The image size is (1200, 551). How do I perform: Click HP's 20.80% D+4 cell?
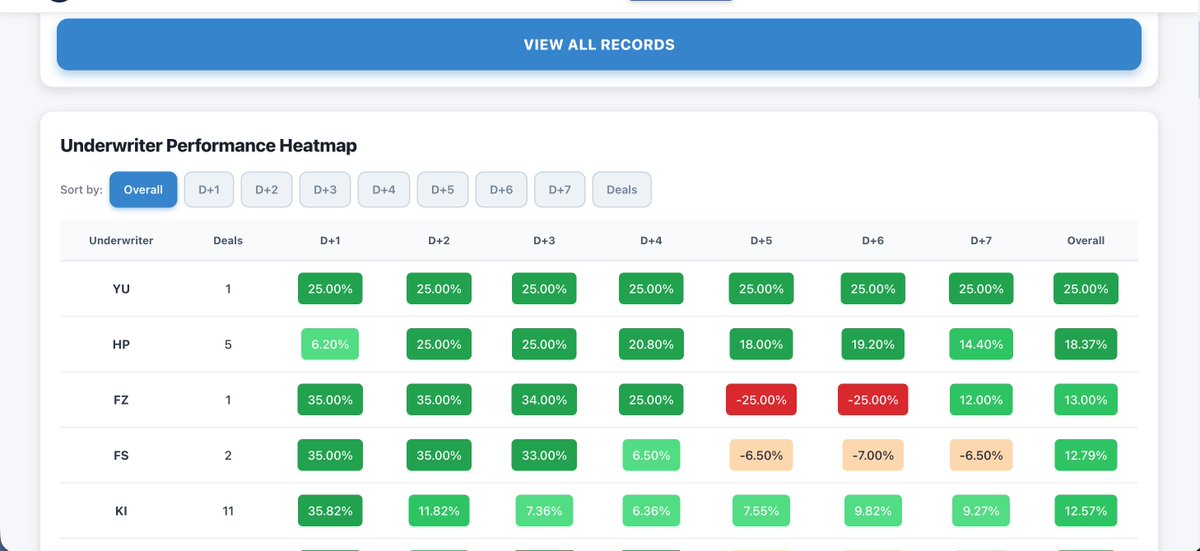[x=651, y=344]
